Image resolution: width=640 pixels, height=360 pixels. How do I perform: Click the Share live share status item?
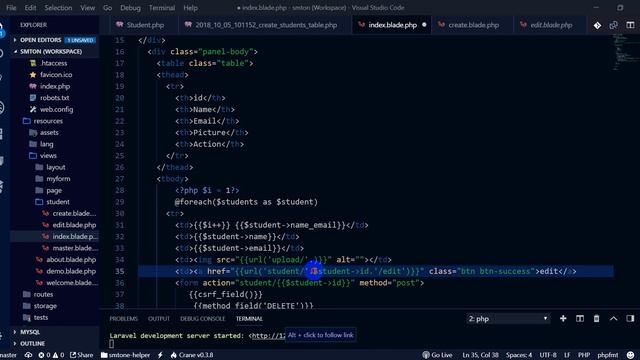[81, 355]
